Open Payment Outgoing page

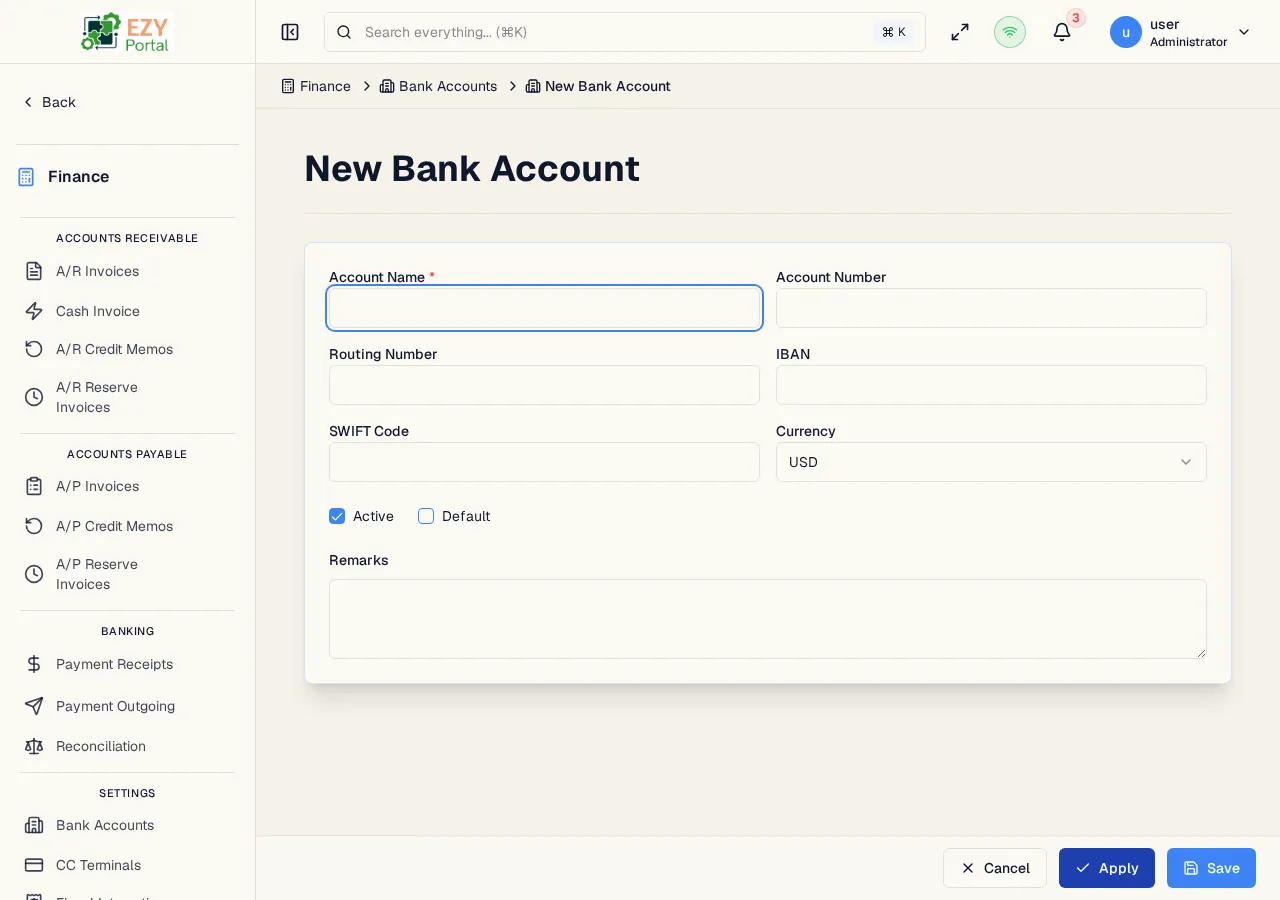point(115,706)
